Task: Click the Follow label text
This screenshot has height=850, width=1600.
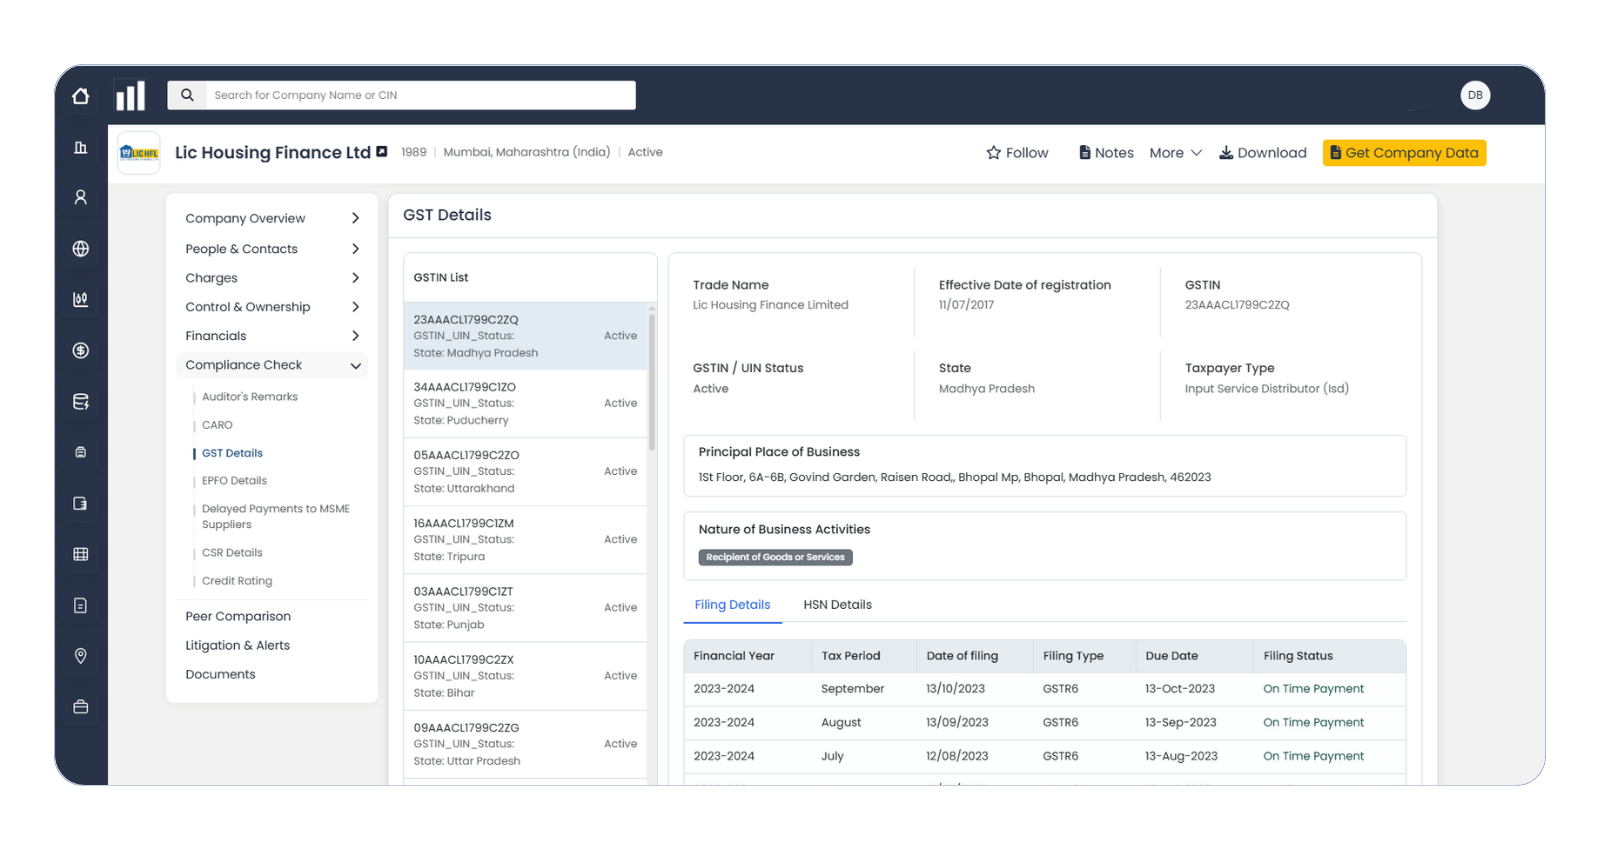Action: point(1027,153)
